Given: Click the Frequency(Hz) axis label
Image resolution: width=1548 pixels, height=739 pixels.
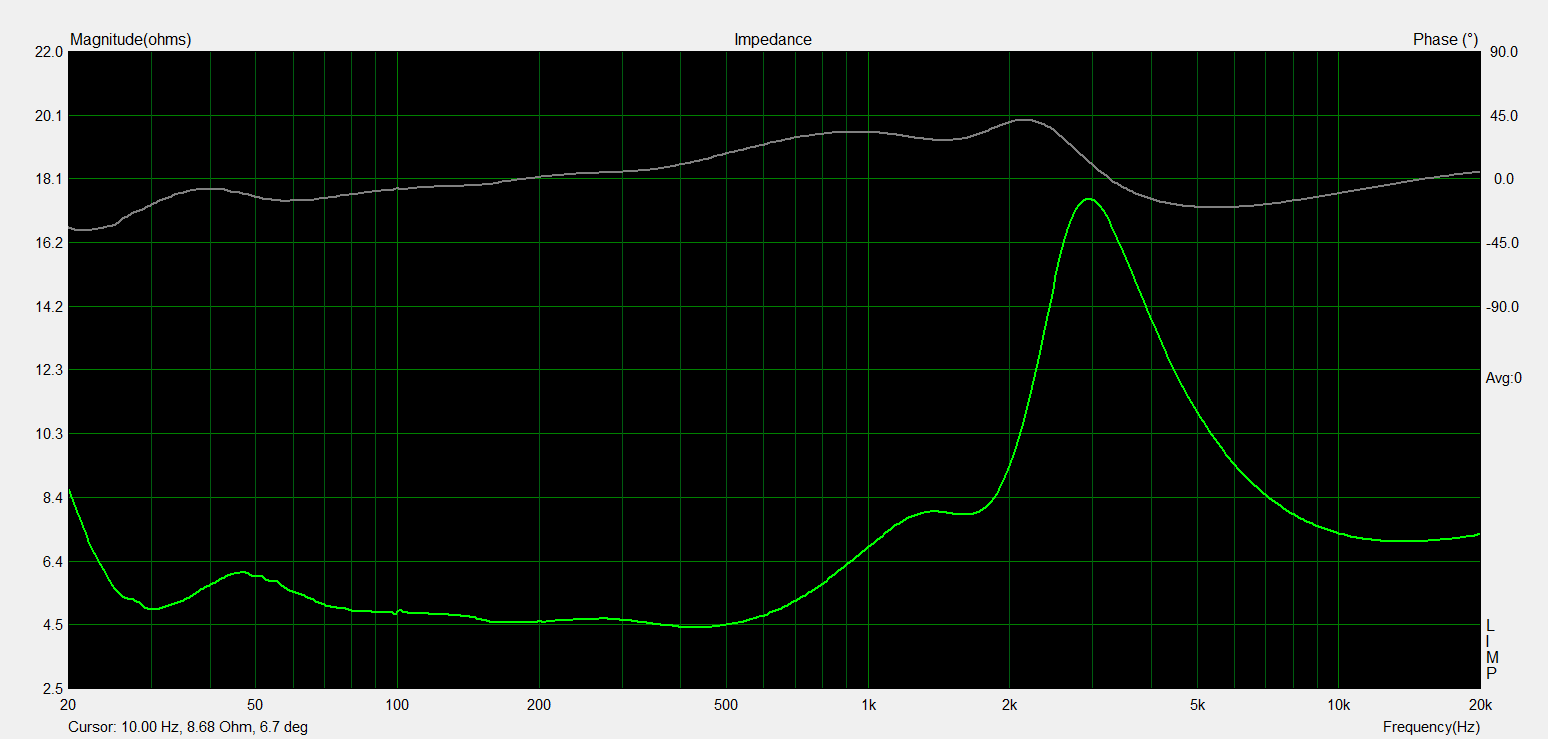Looking at the screenshot, I should click(x=1431, y=726).
